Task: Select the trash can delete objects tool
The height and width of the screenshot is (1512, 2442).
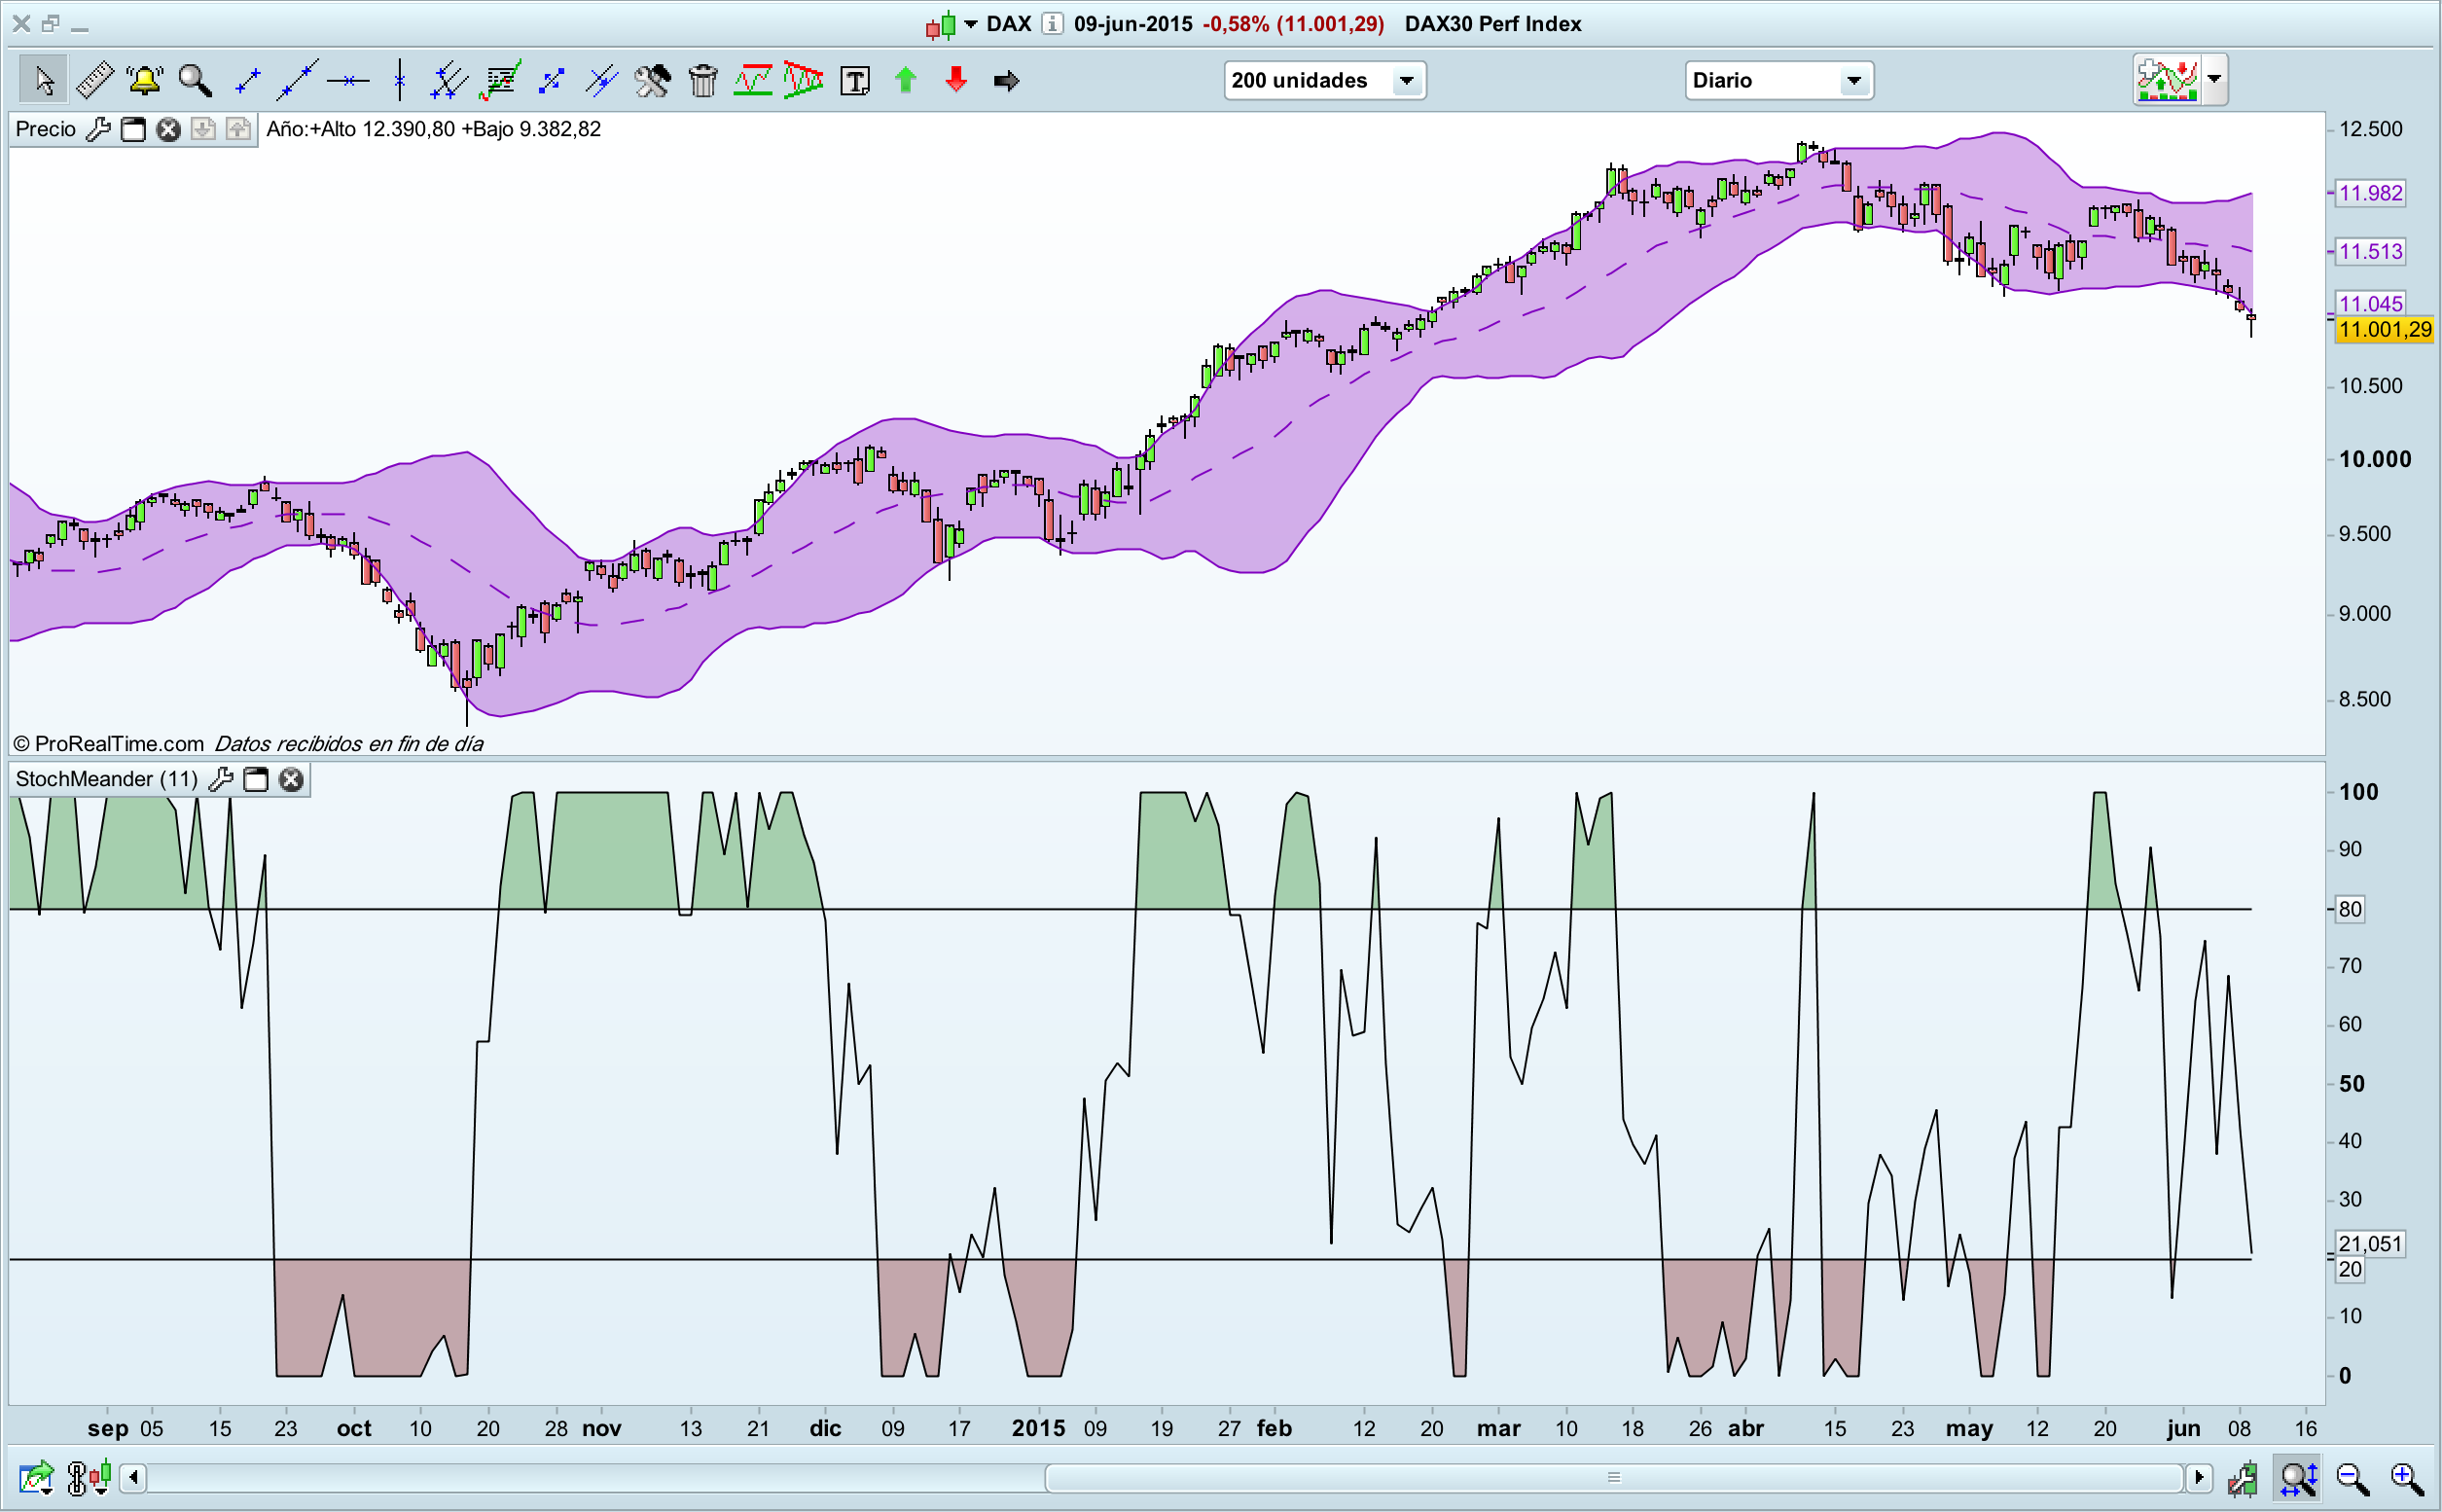Action: 703,80
